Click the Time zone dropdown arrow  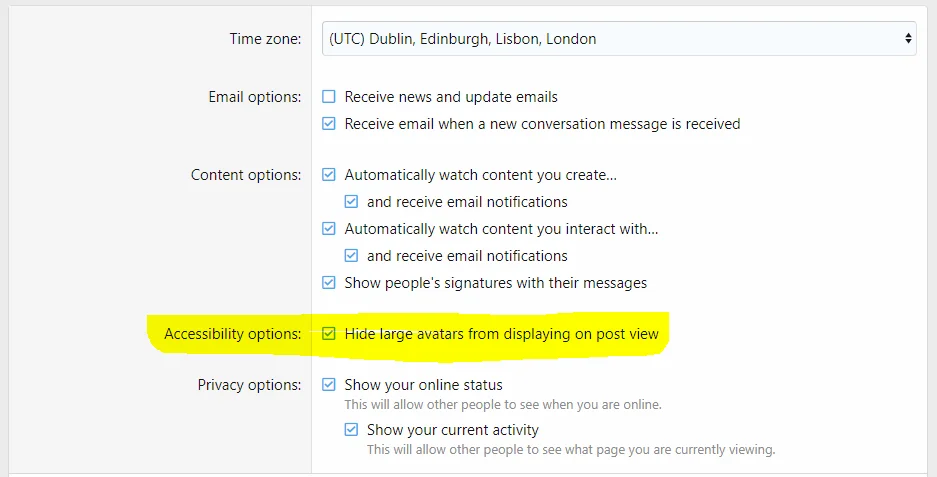point(907,39)
